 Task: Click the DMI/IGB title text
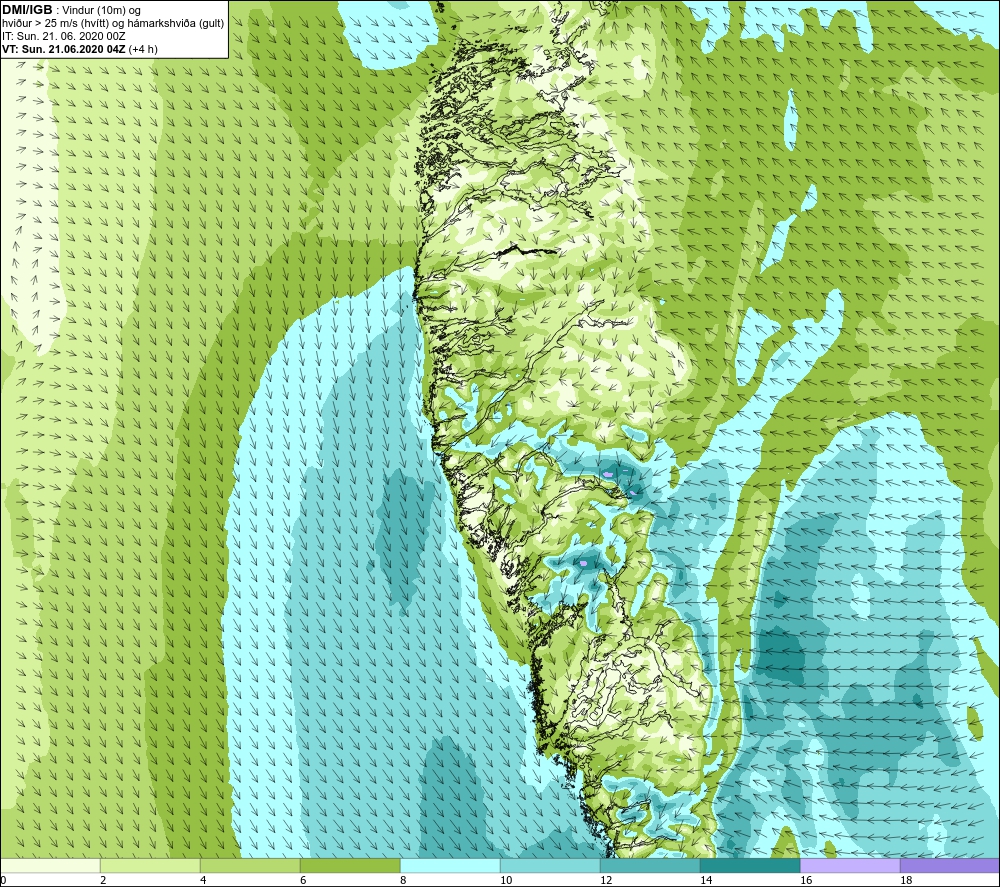(x=27, y=10)
